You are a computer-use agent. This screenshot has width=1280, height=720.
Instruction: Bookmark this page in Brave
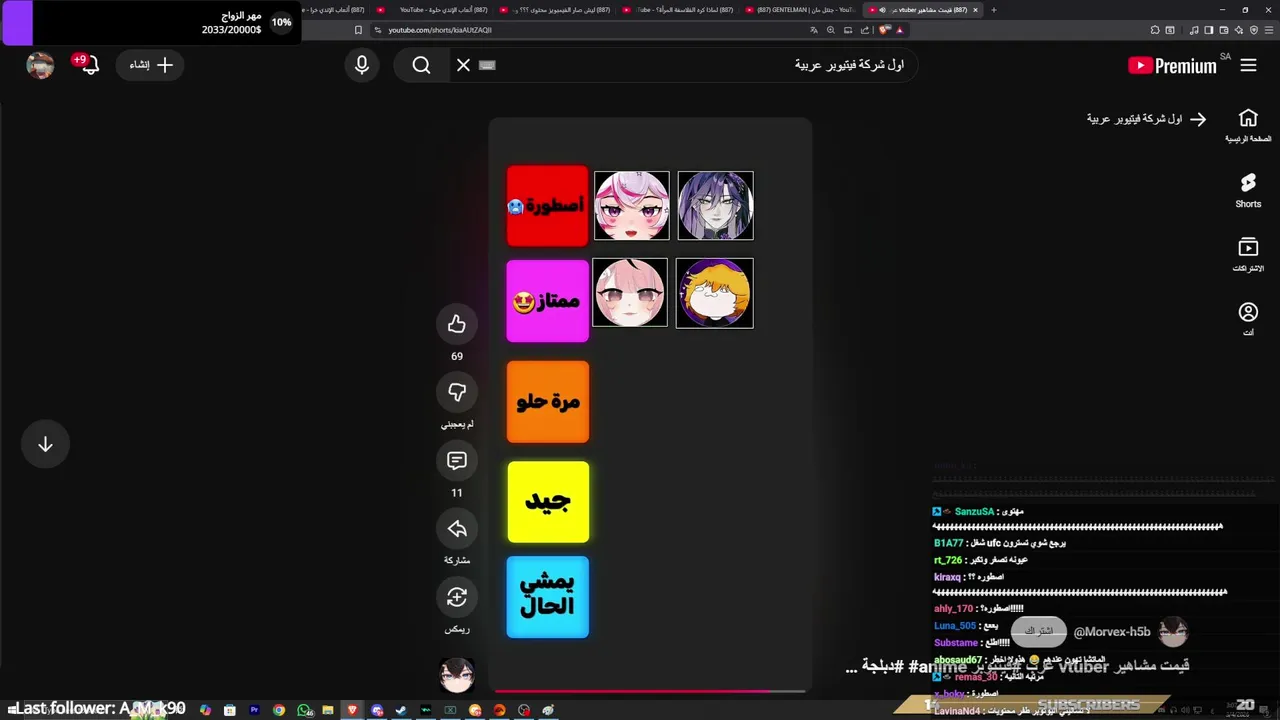[358, 30]
